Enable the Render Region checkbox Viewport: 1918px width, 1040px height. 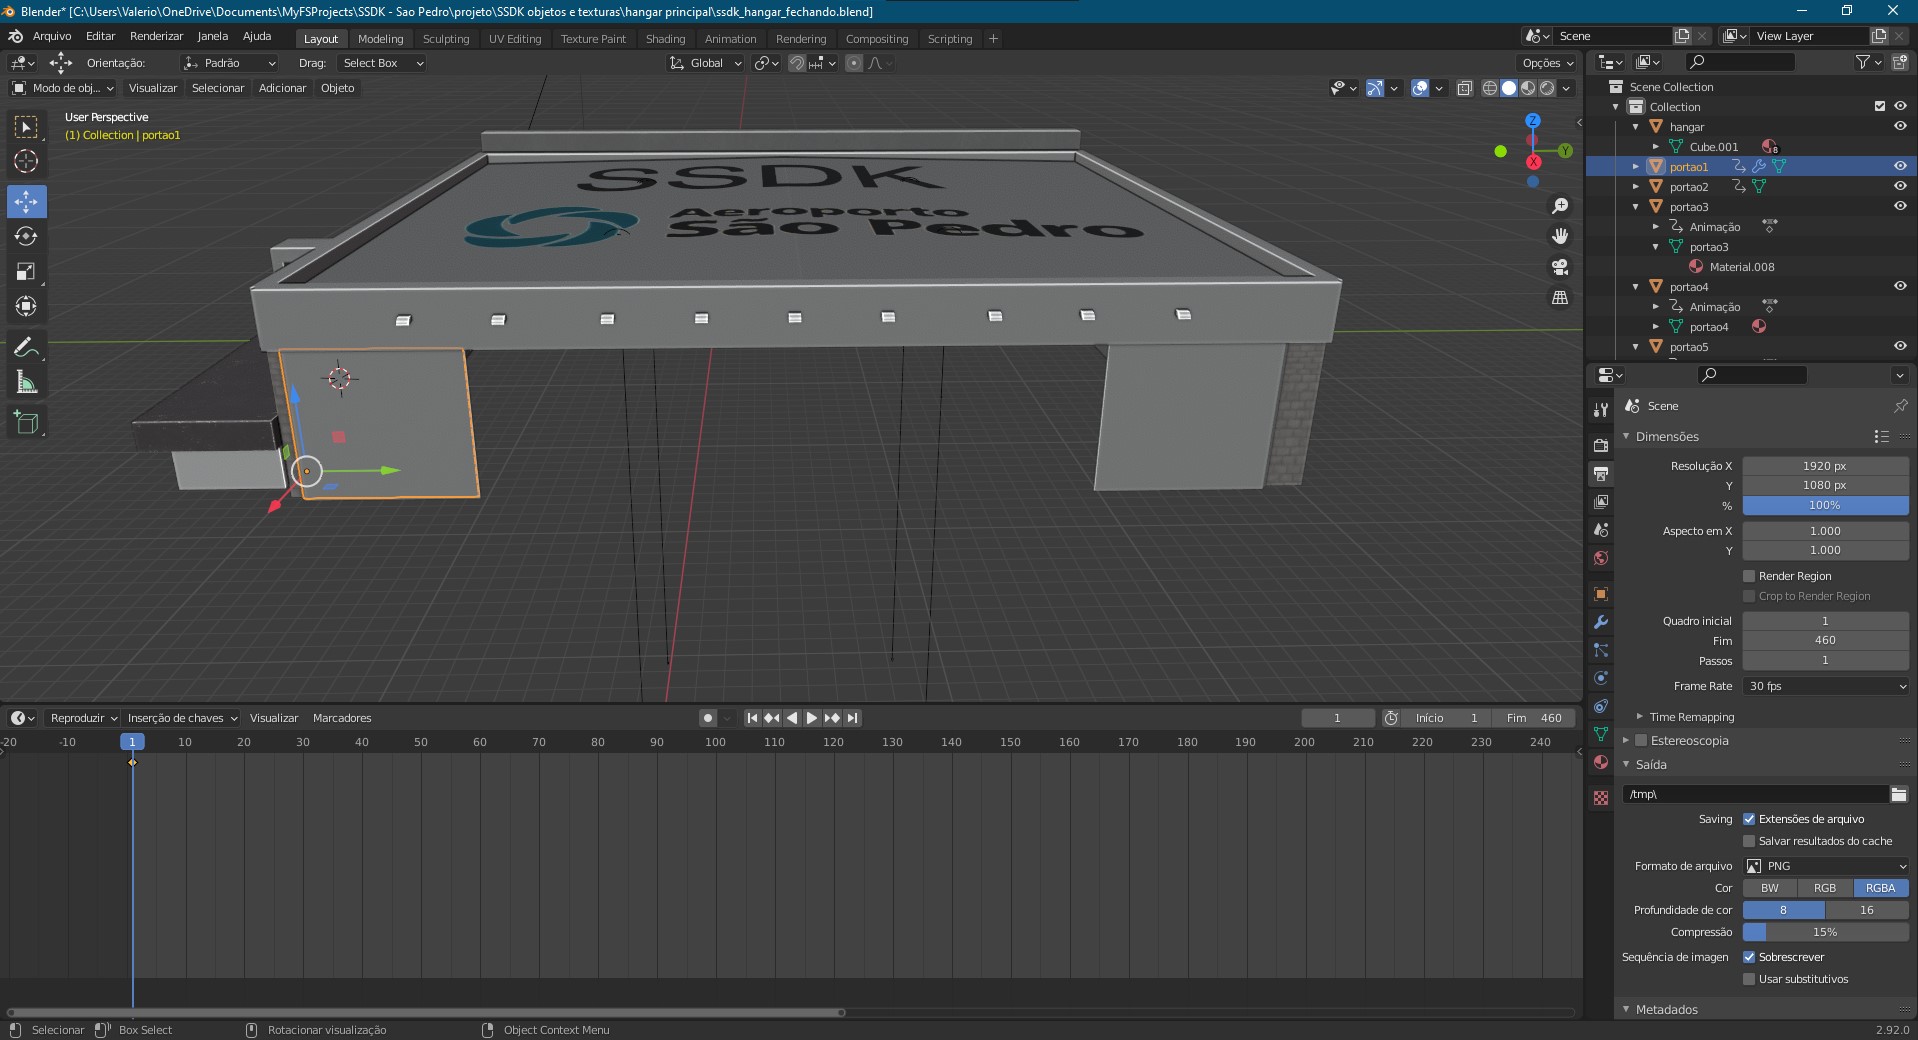(1749, 576)
